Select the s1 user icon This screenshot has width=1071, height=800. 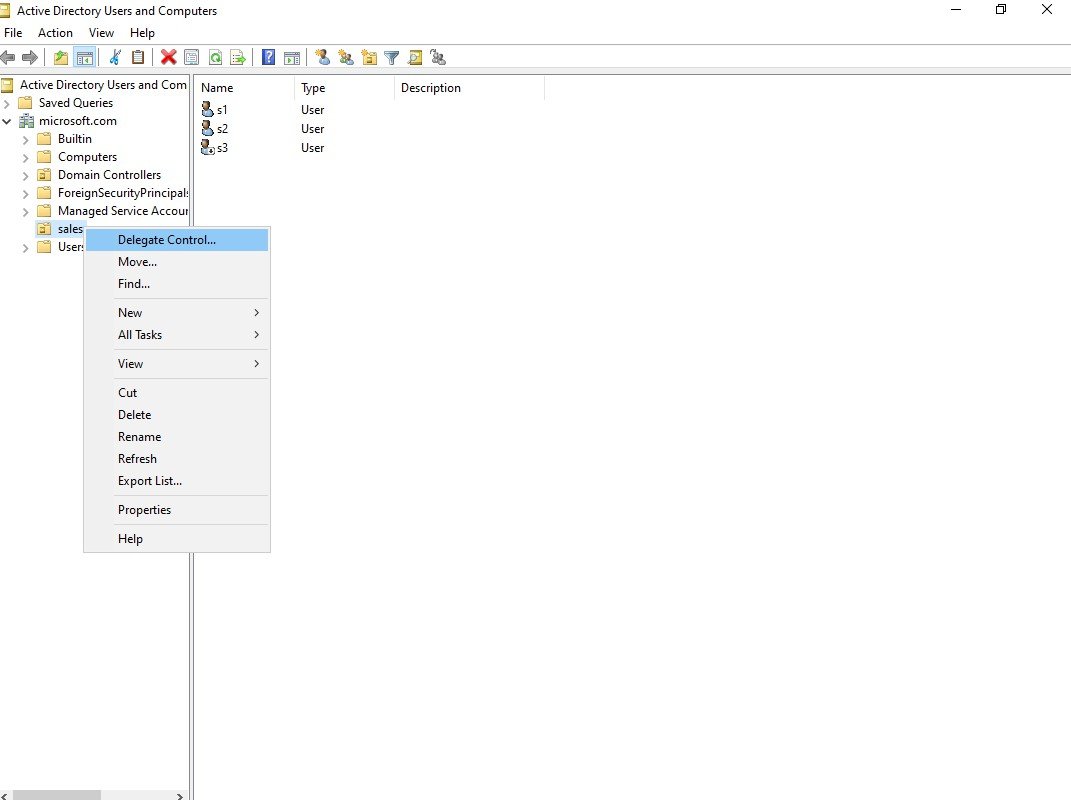coord(208,109)
